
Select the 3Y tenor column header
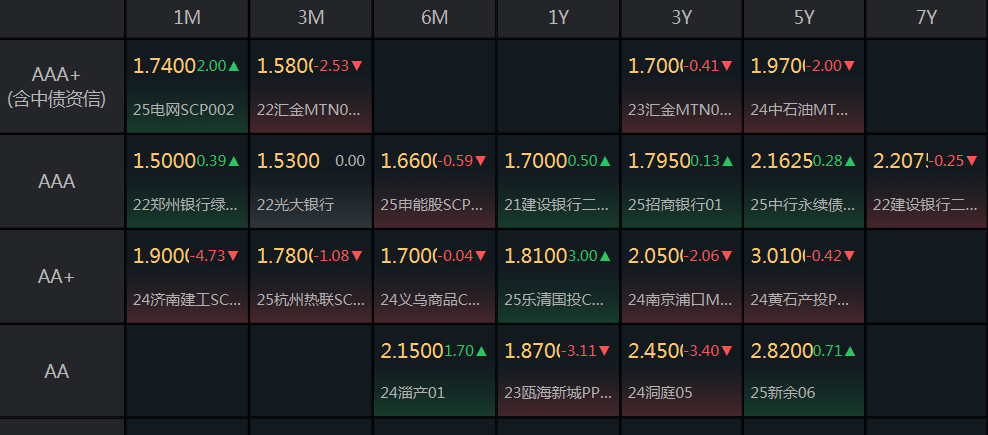click(x=681, y=18)
